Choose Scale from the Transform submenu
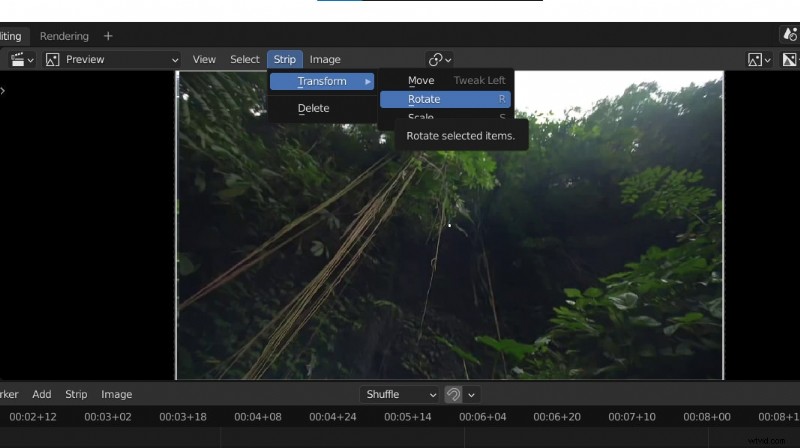The width and height of the screenshot is (800, 448). [445, 116]
